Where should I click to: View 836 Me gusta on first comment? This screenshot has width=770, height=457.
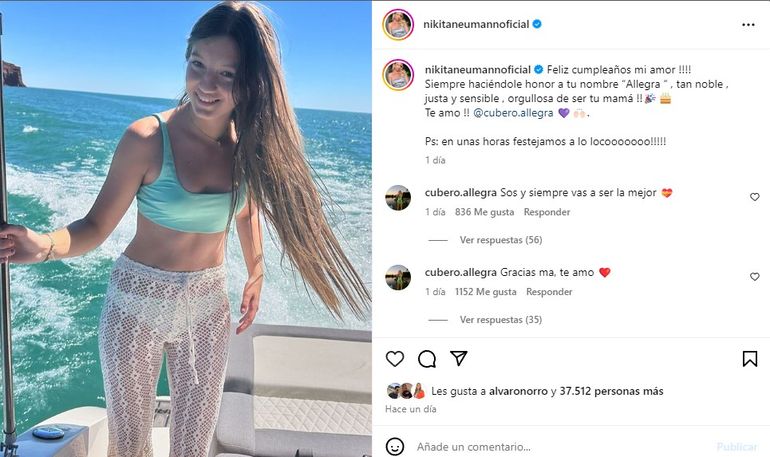coord(484,212)
